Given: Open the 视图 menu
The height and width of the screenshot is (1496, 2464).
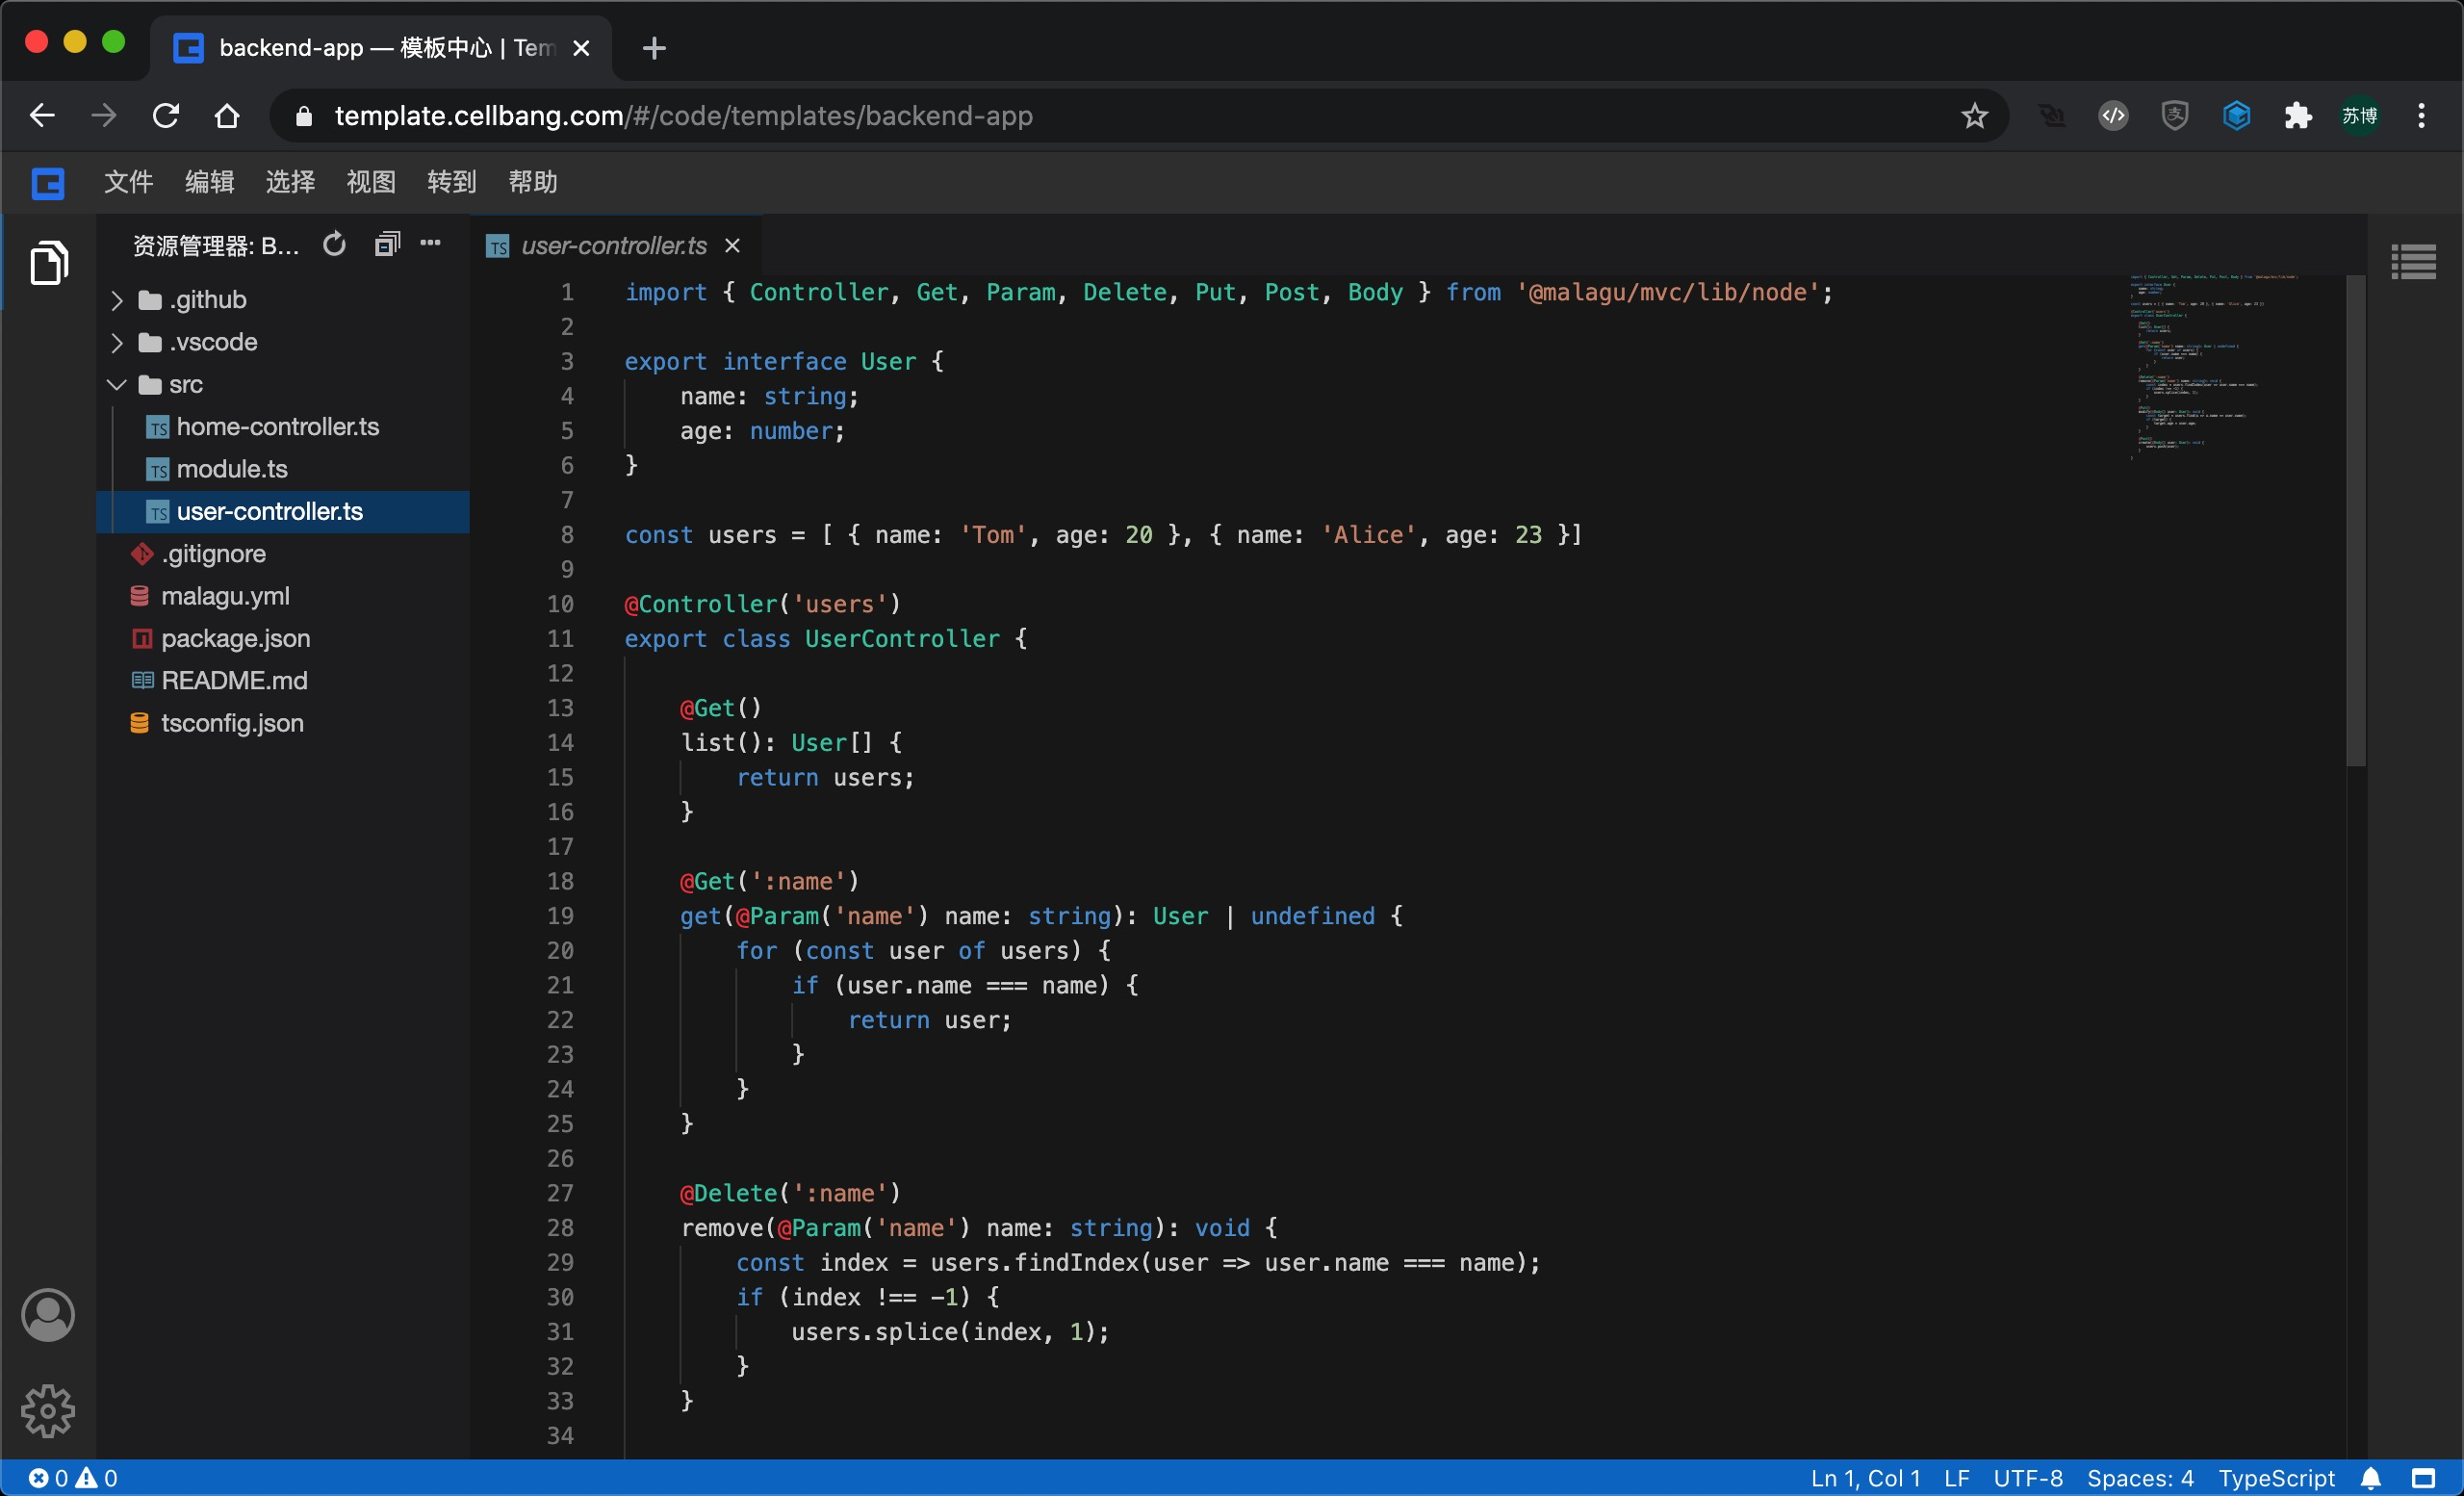Looking at the screenshot, I should pyautogui.click(x=371, y=182).
